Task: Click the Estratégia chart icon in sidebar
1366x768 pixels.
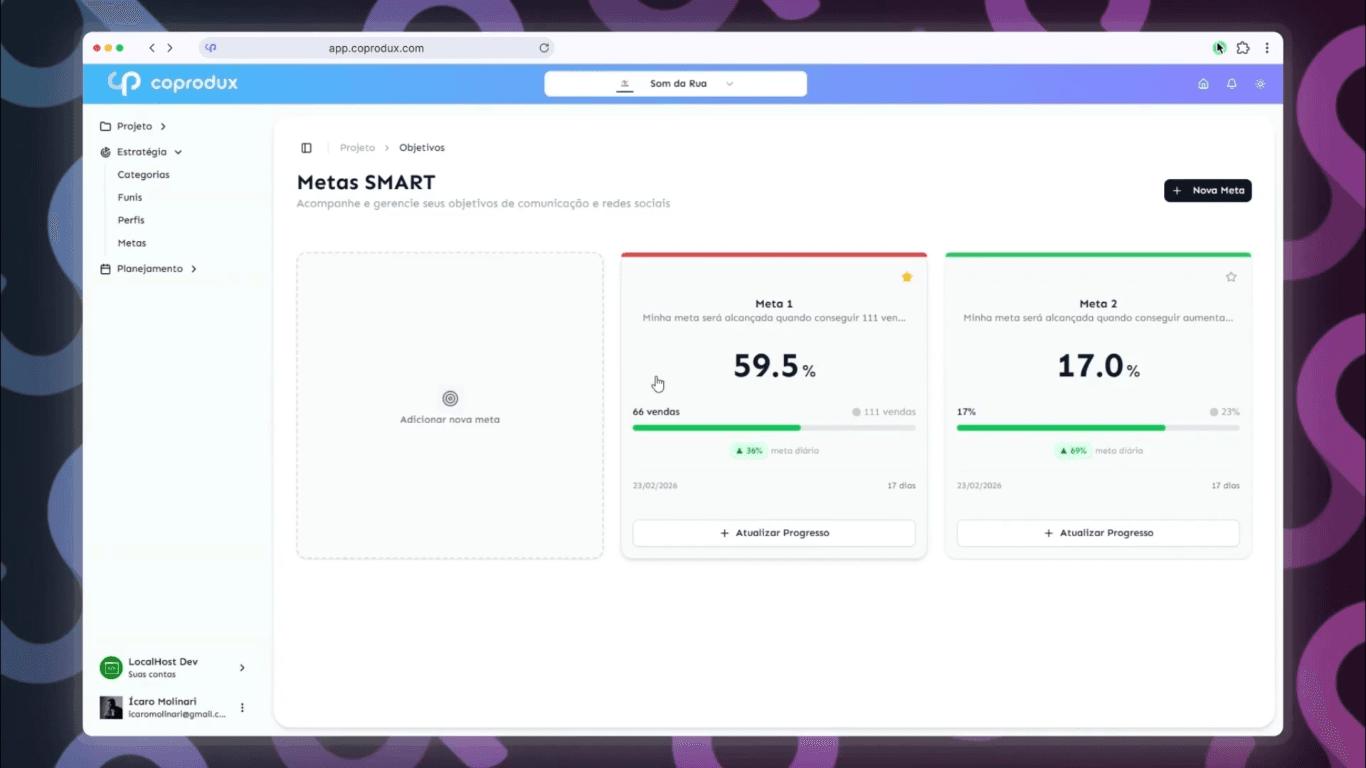Action: 106,152
